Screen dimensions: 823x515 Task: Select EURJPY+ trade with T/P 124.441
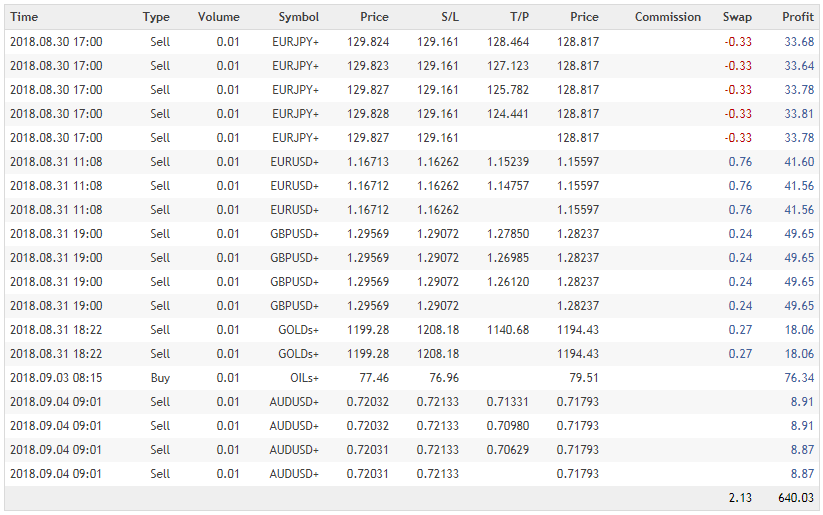tap(412, 113)
